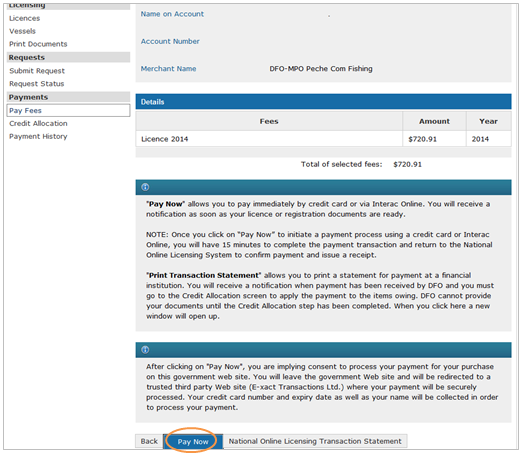Click the total value '$720.91' below table
Screen dimensions: 520x455
(x=407, y=164)
